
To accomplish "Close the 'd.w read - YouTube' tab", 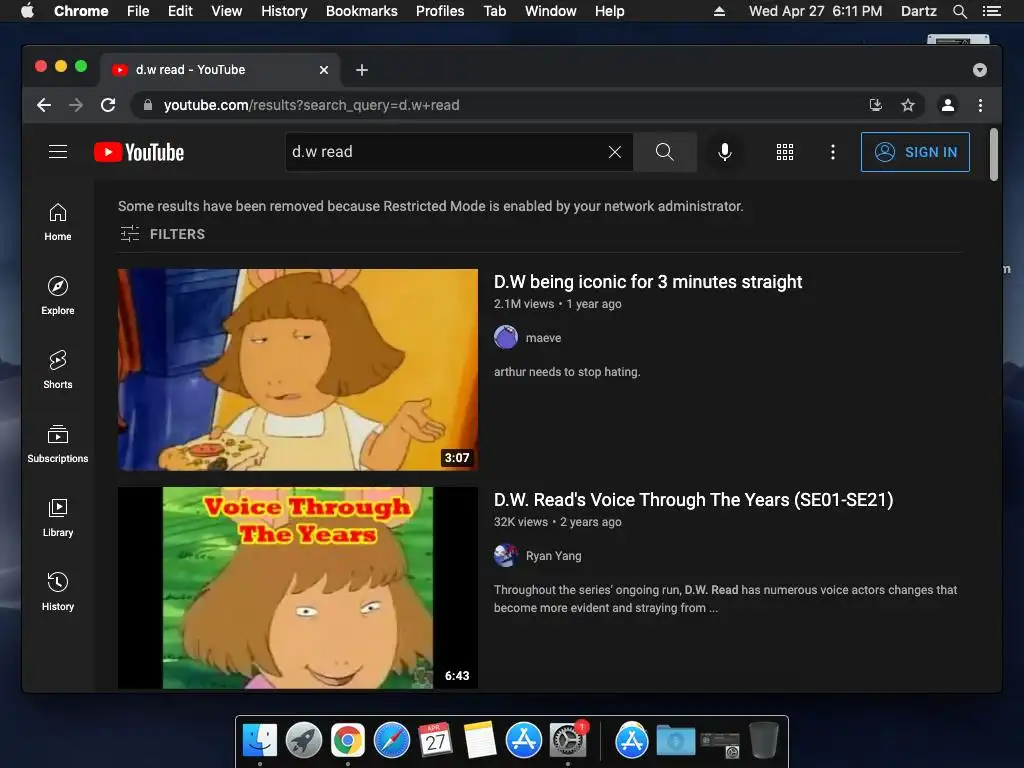I will point(324,70).
